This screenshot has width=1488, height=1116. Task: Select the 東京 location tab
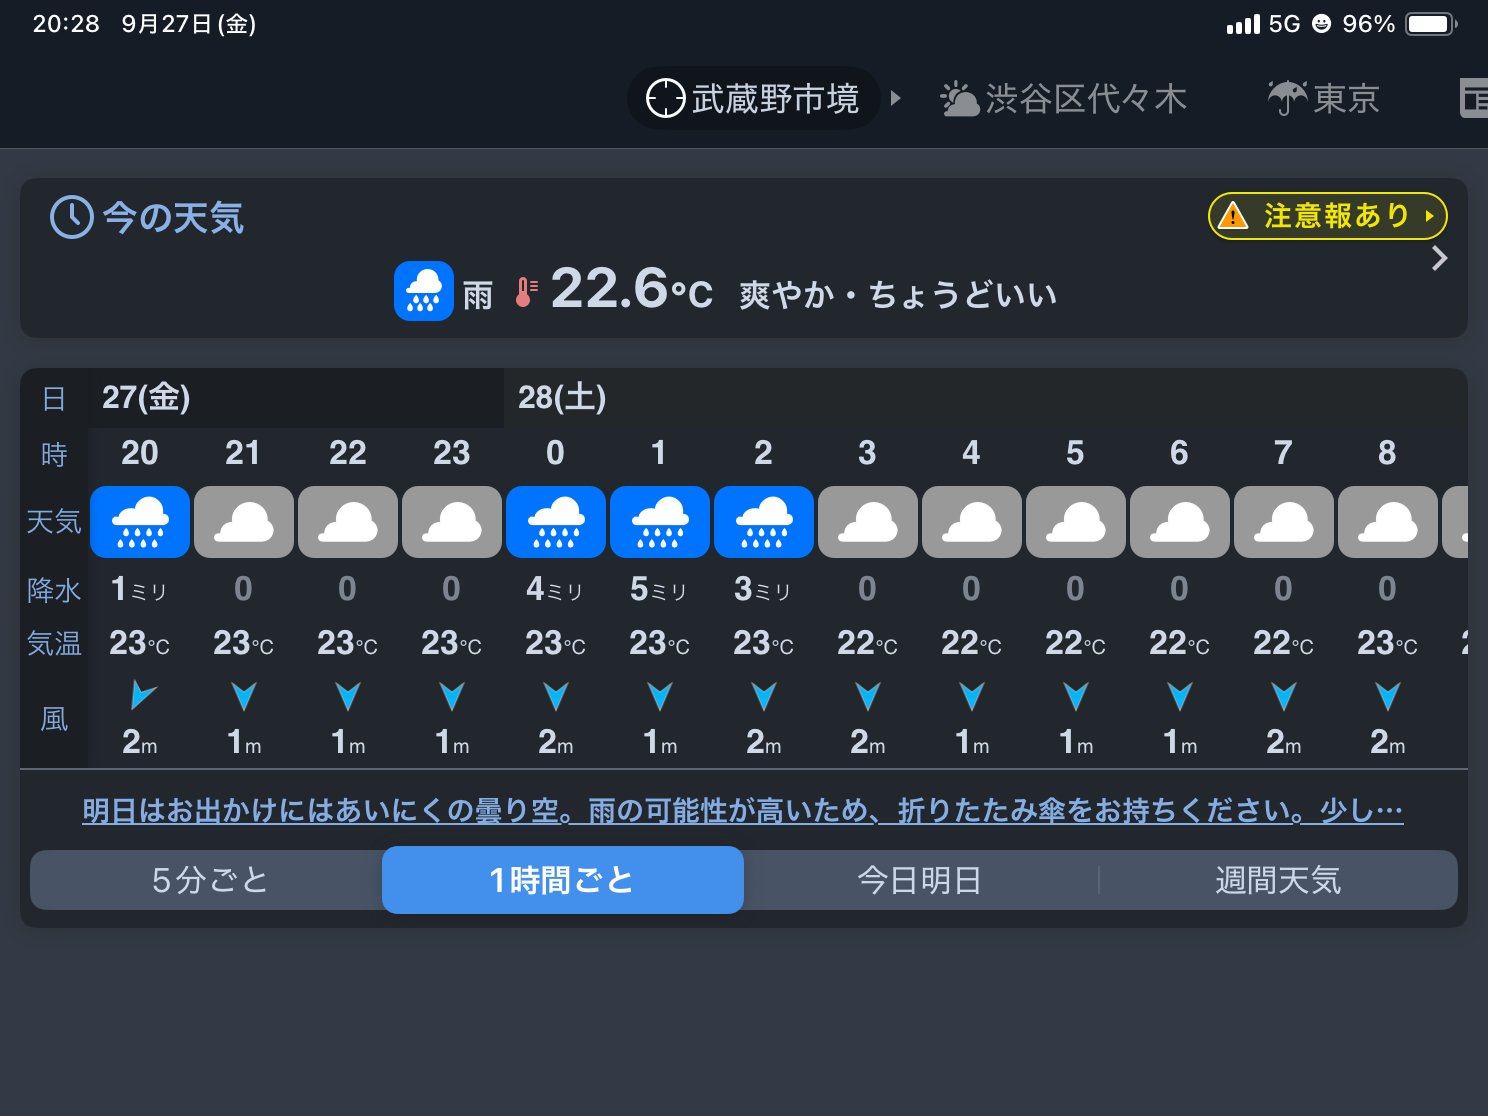pos(1323,98)
